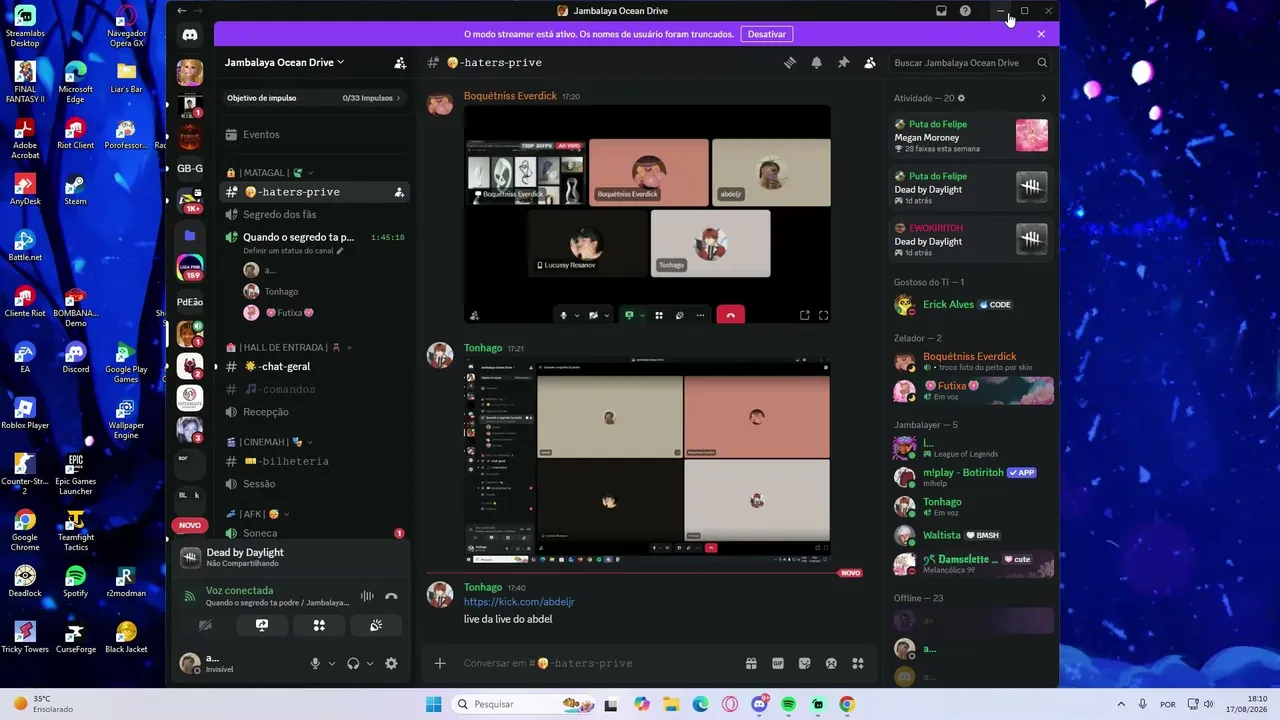This screenshot has height=720, width=1280.
Task: Create invite for haters-prive channel
Action: click(x=399, y=192)
